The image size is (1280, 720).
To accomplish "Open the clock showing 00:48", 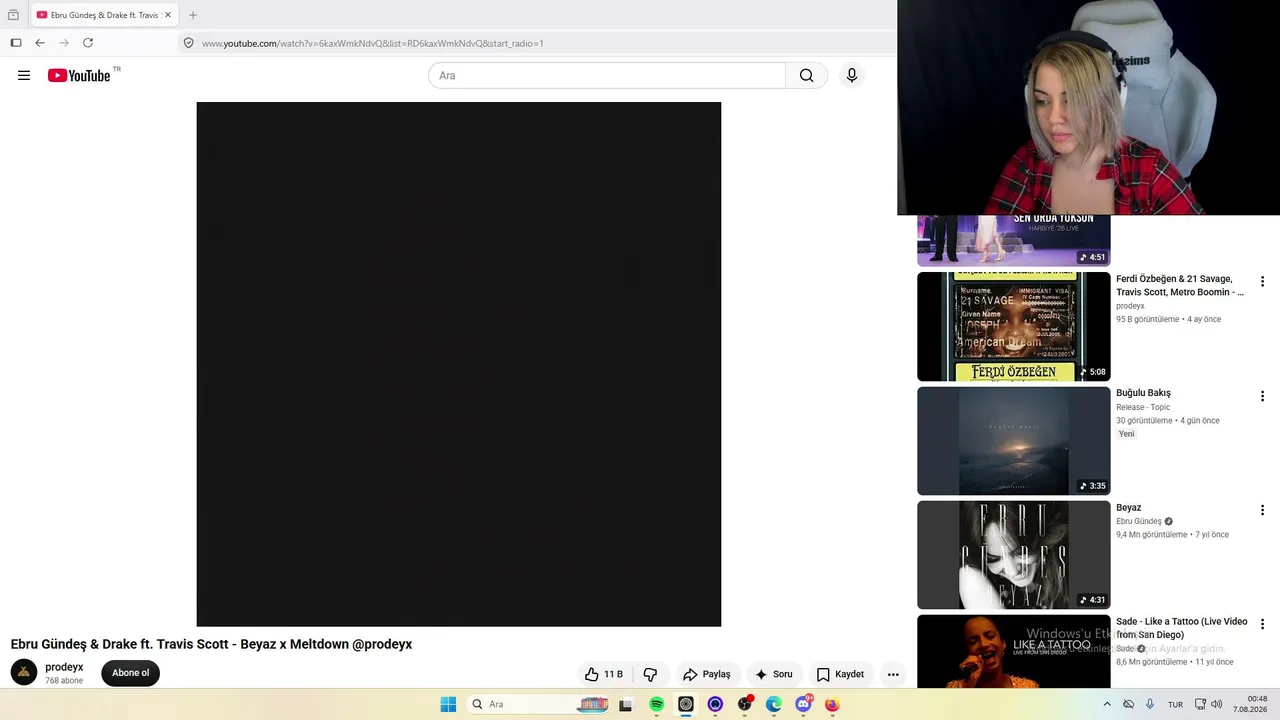I will point(1250,704).
